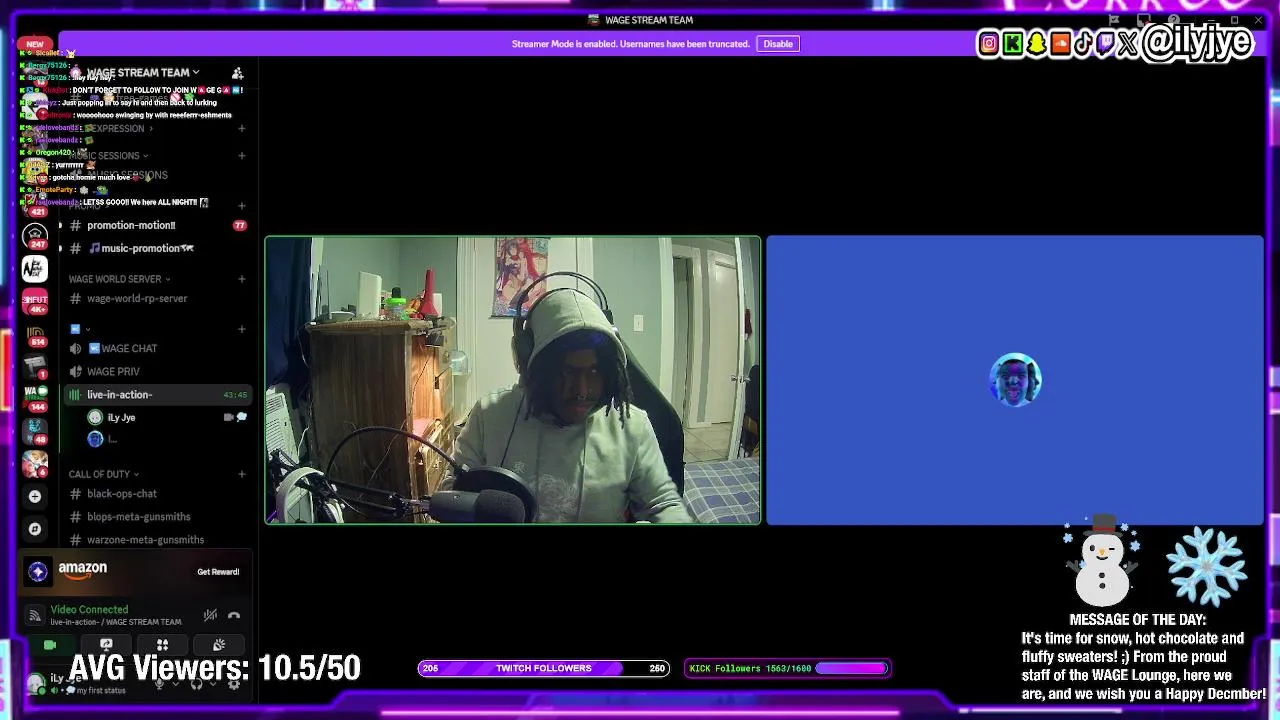The height and width of the screenshot is (720, 1280).
Task: Open microphone input options arrow
Action: 174,684
